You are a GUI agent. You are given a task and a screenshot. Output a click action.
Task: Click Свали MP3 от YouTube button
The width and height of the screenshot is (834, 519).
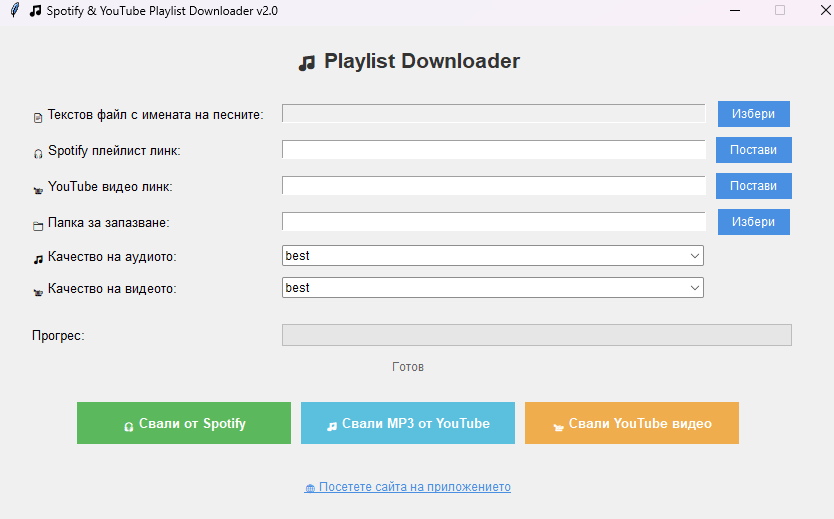408,423
